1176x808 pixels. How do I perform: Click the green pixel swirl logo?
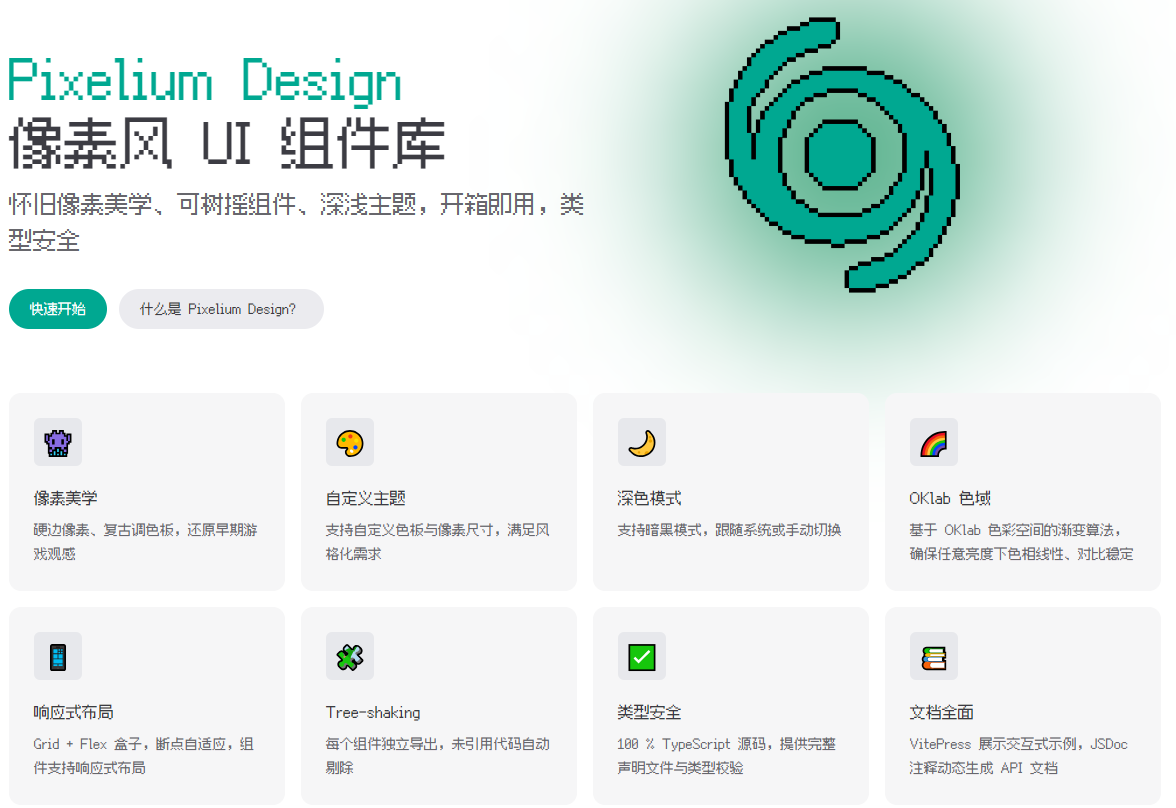[x=842, y=155]
